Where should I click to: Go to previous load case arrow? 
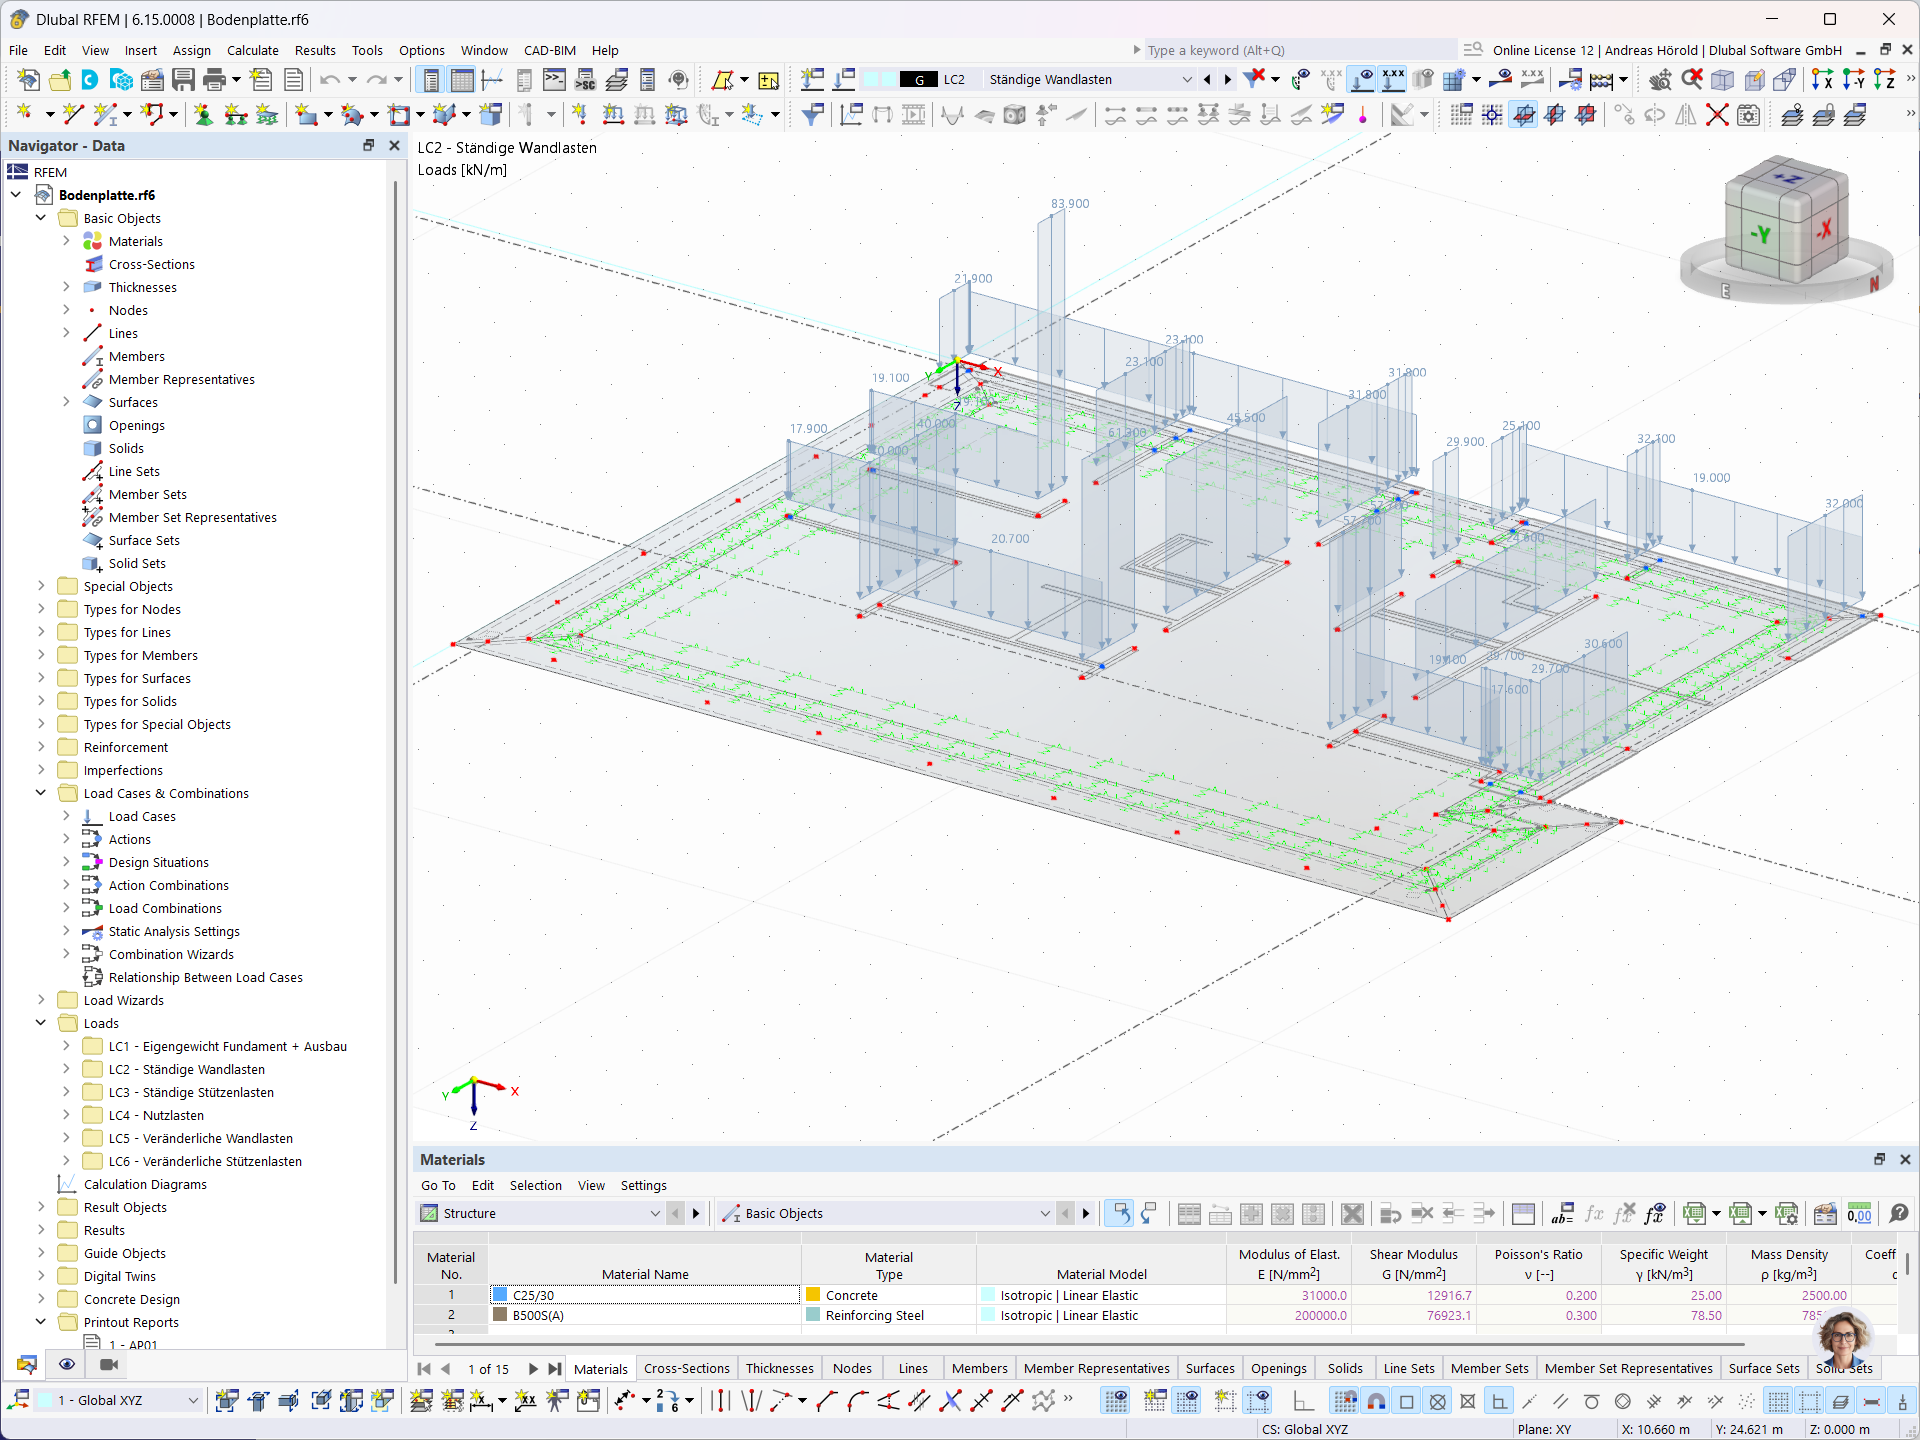[1207, 80]
